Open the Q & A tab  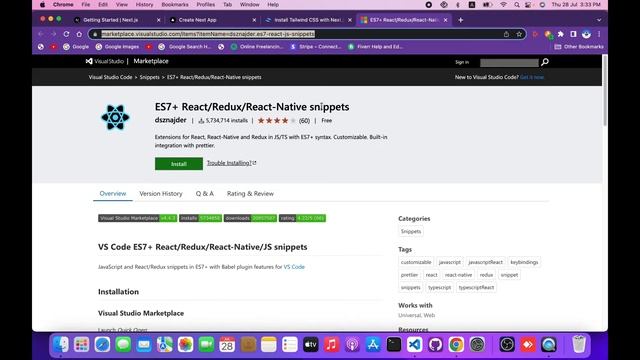click(x=204, y=193)
